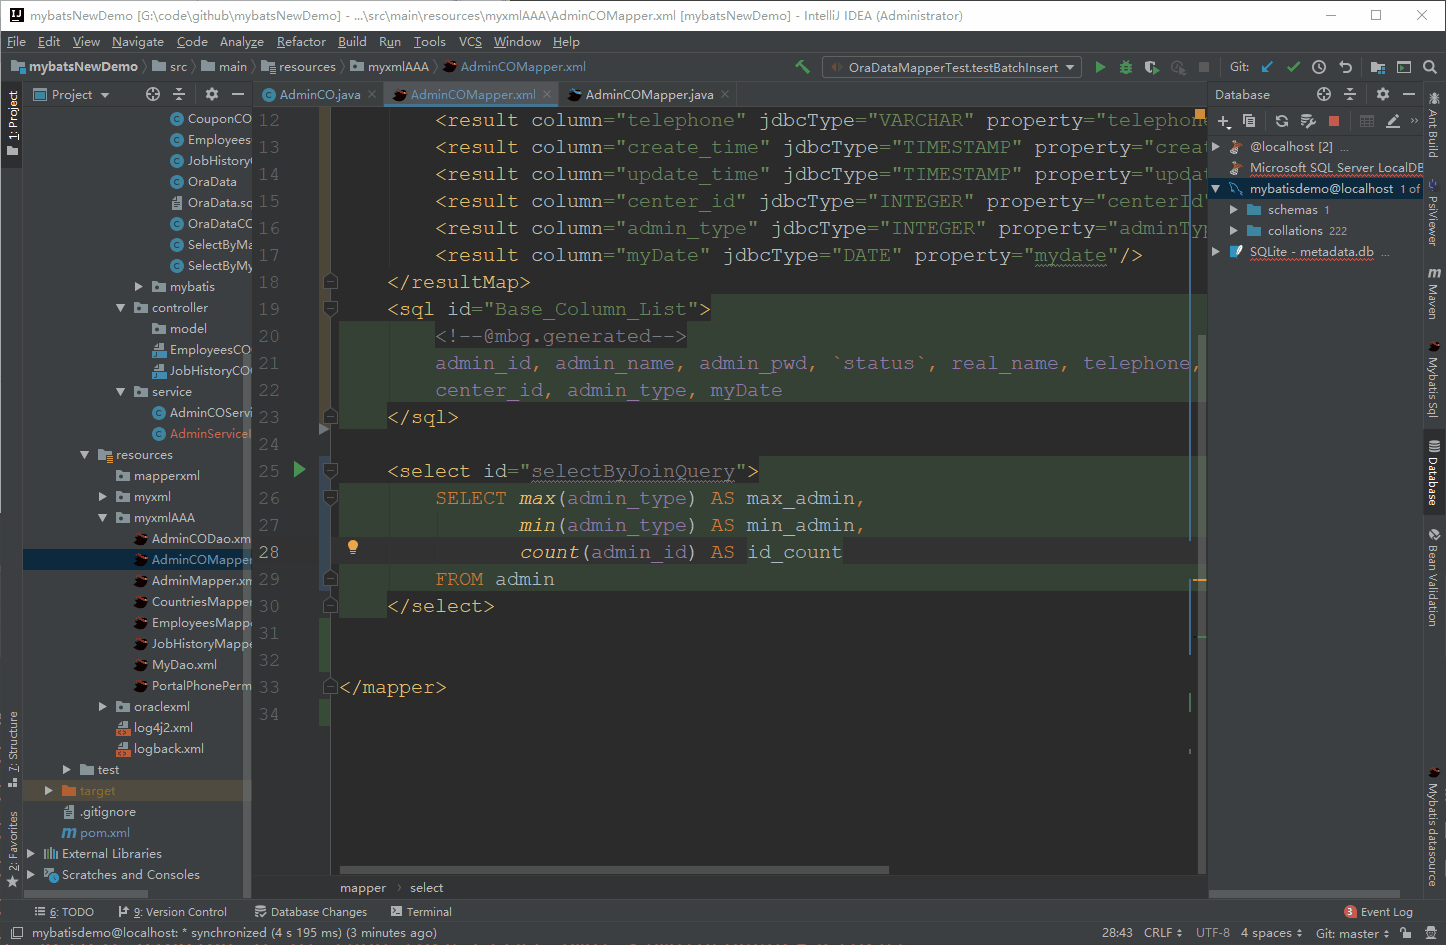Click the locate target icon in Project panel

pos(153,94)
